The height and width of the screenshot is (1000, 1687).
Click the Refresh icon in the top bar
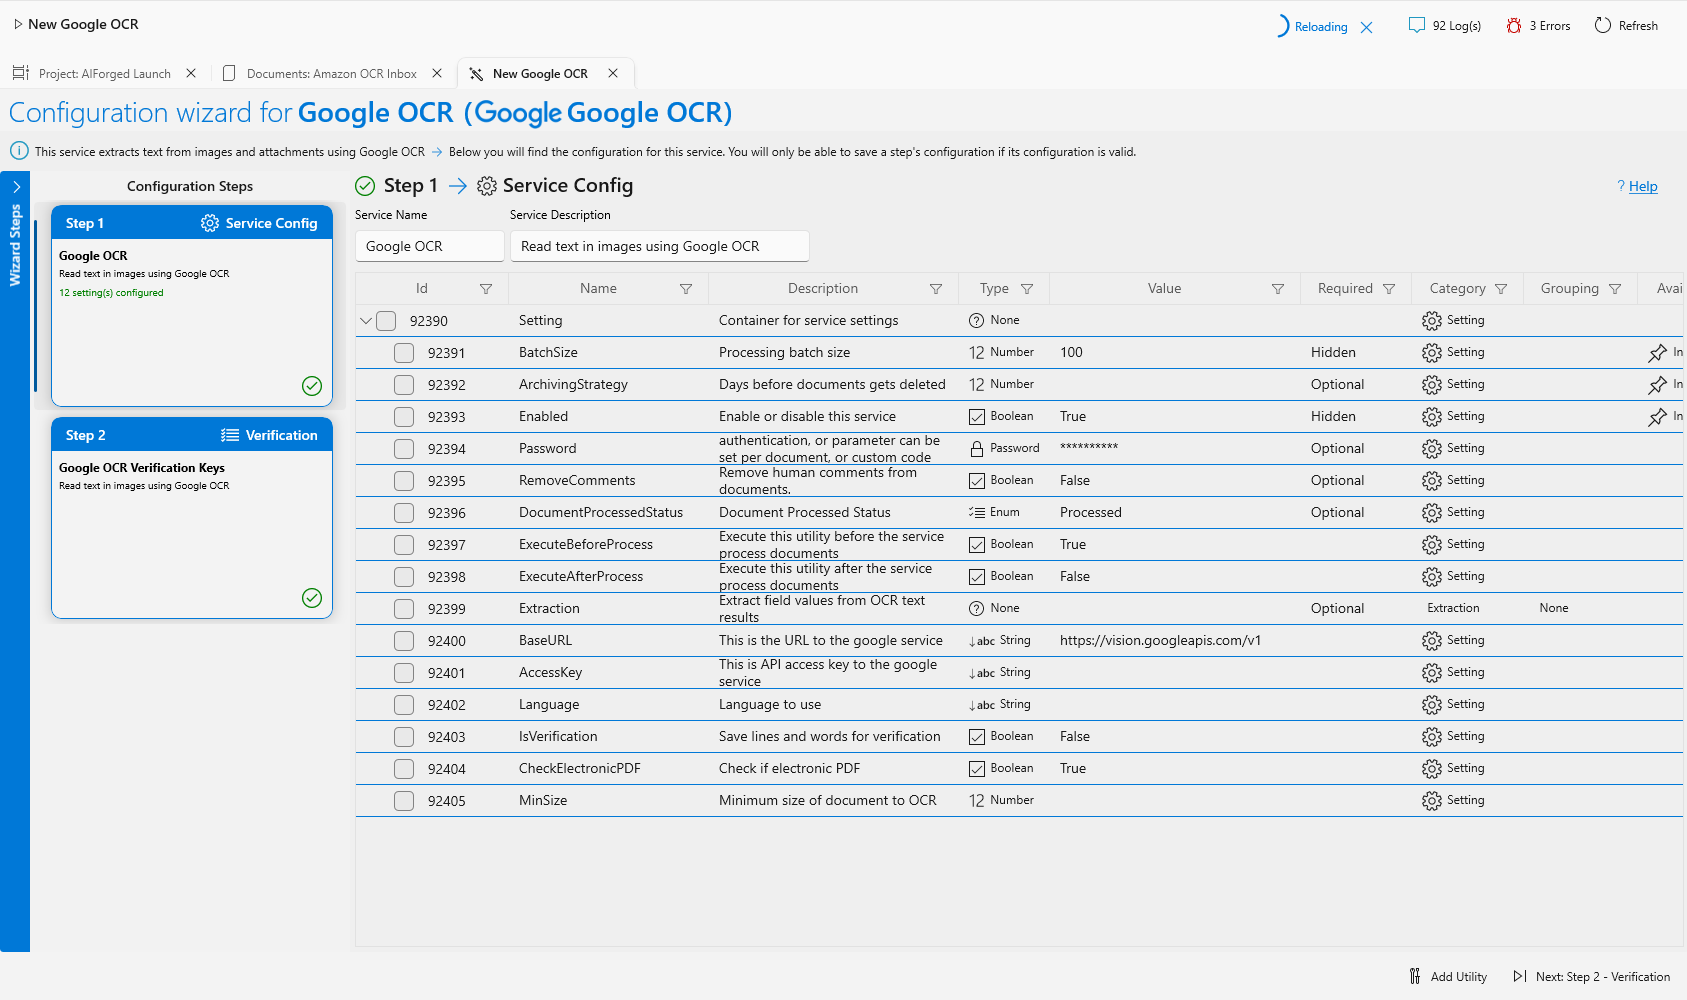pos(1602,26)
